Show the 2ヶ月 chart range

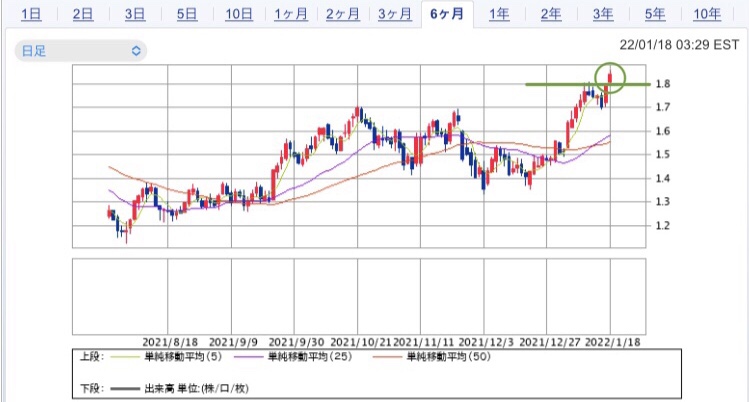(343, 14)
